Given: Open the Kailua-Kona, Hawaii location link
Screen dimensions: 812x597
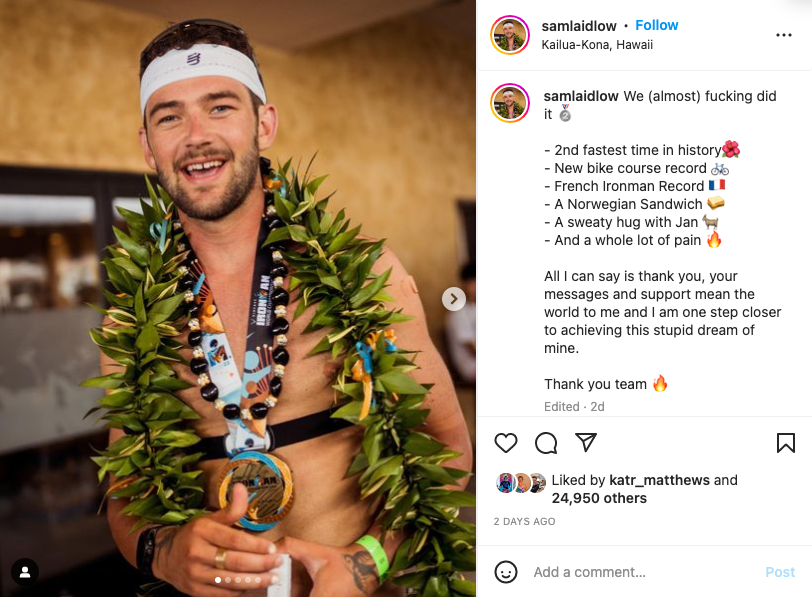Looking at the screenshot, I should point(597,45).
